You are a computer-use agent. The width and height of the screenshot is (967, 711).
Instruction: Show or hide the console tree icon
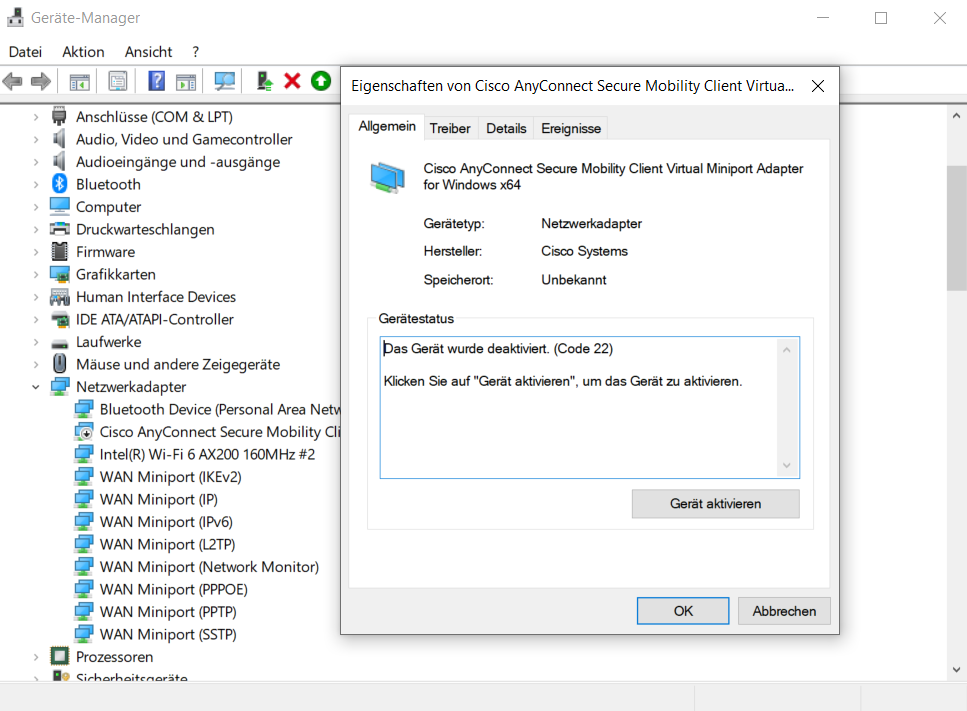[x=80, y=81]
